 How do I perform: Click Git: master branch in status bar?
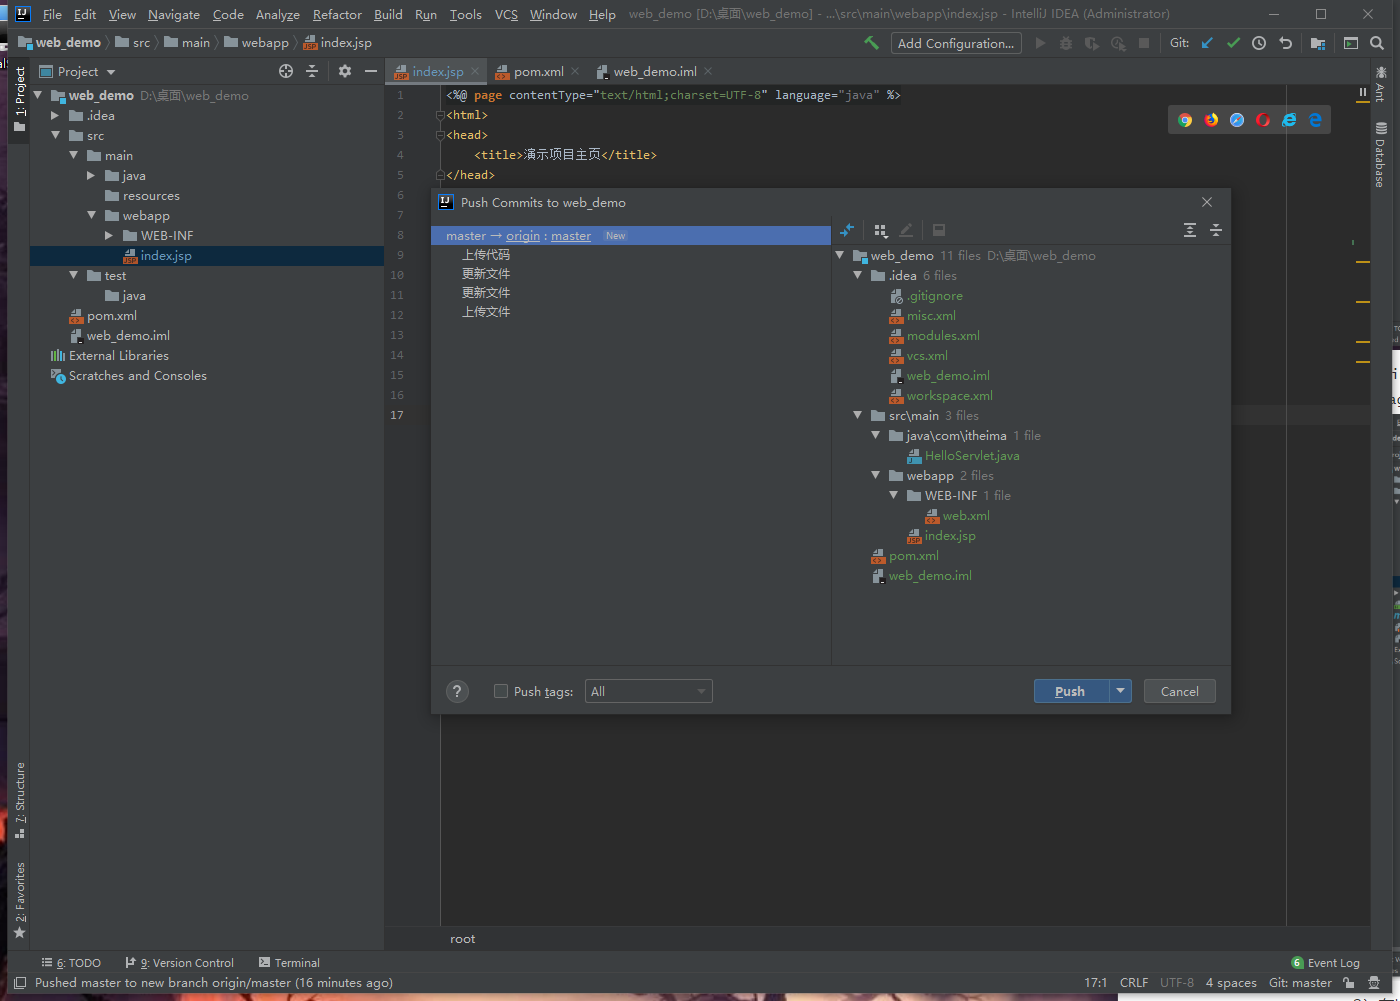point(1300,983)
